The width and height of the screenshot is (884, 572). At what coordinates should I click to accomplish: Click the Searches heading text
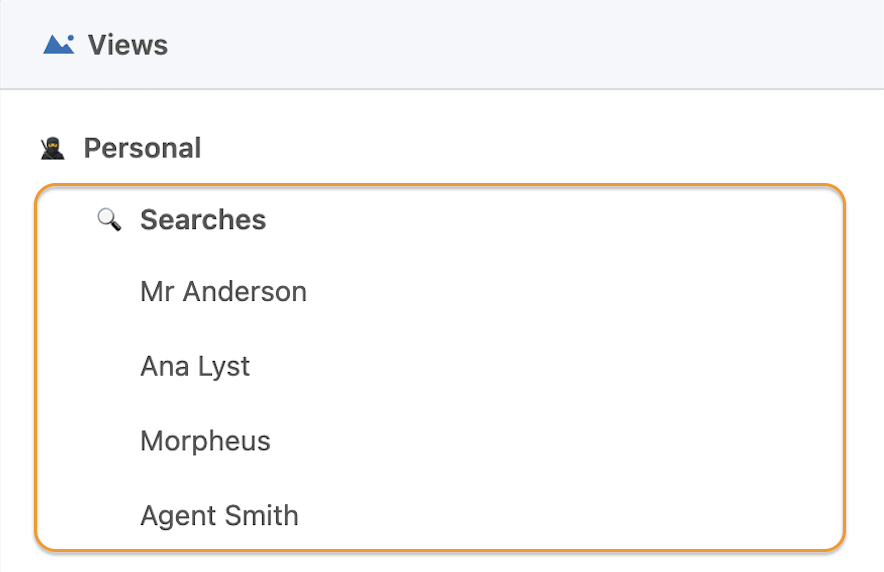coord(203,220)
